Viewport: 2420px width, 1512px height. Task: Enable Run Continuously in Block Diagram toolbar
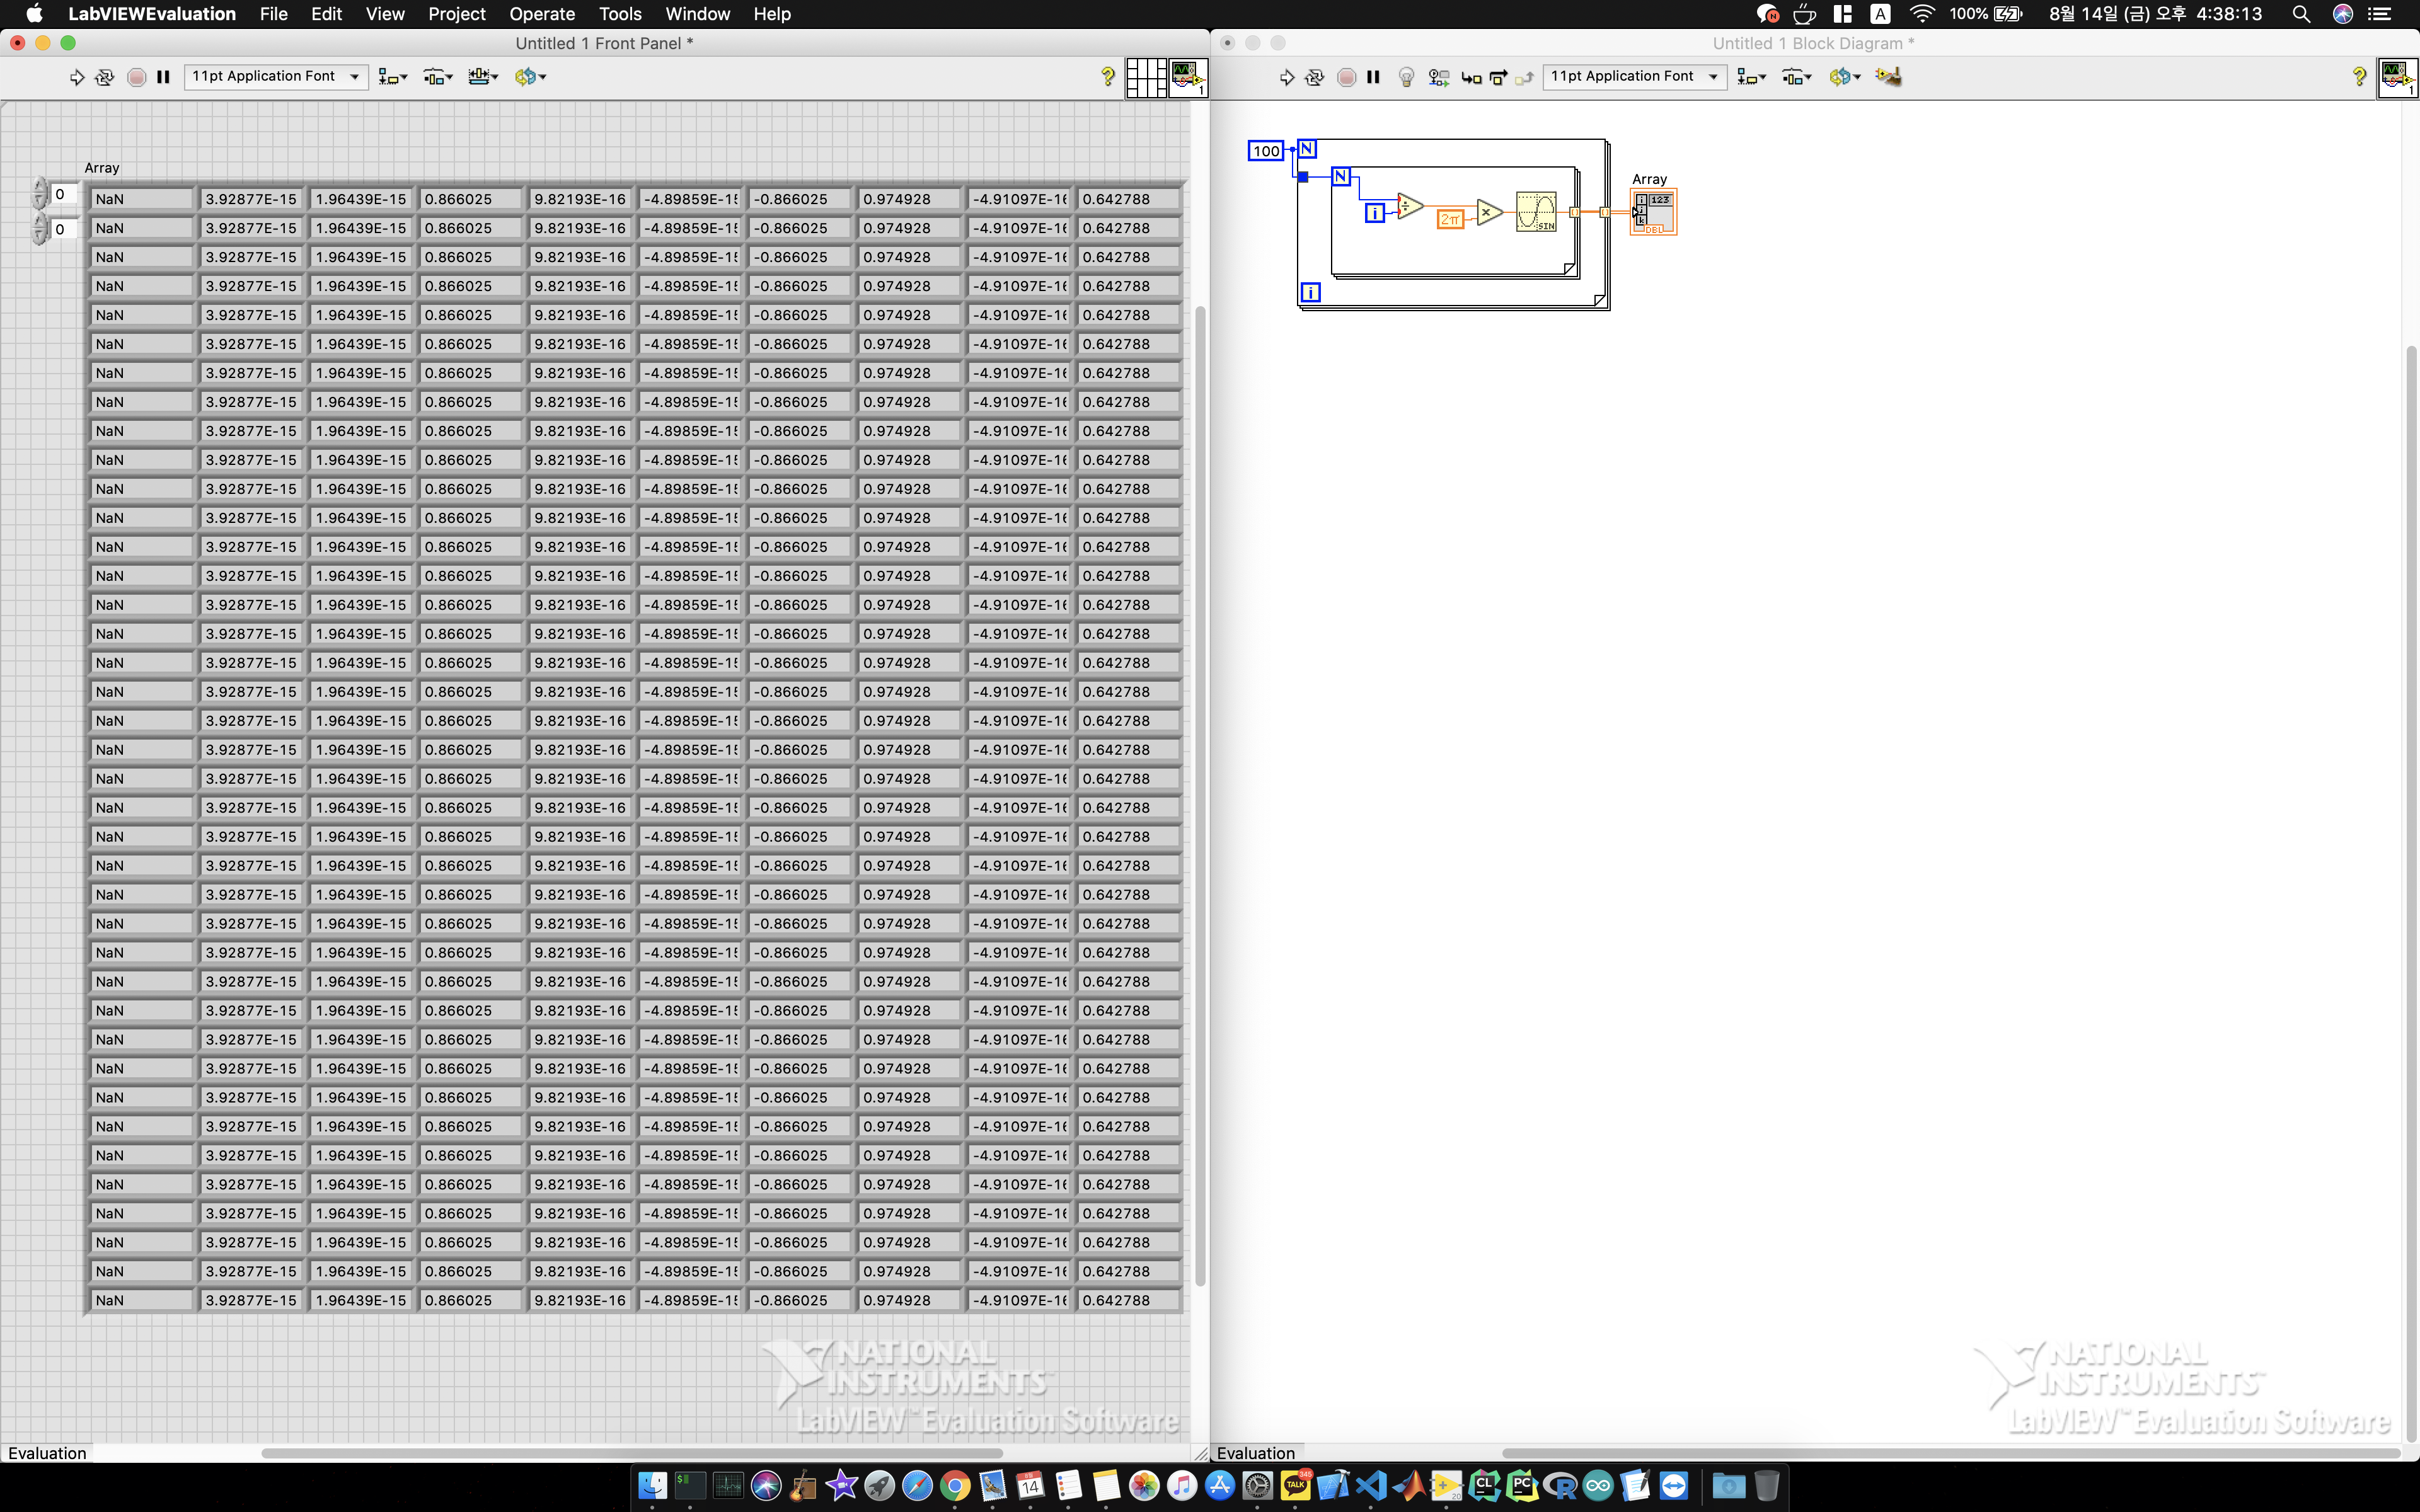click(x=1315, y=77)
